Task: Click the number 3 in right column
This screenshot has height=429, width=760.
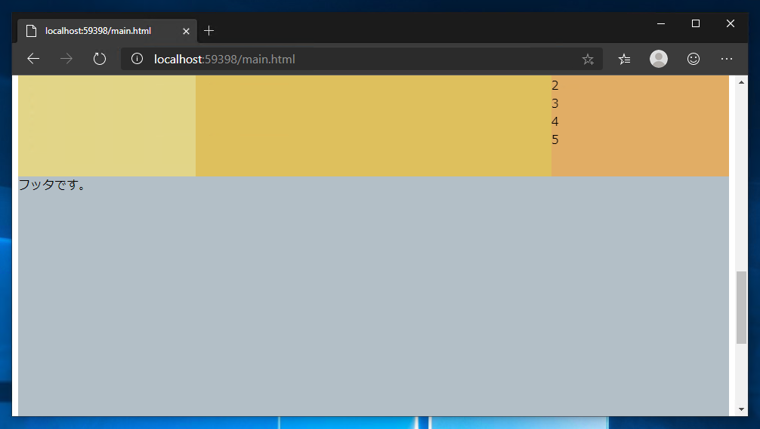Action: [555, 104]
